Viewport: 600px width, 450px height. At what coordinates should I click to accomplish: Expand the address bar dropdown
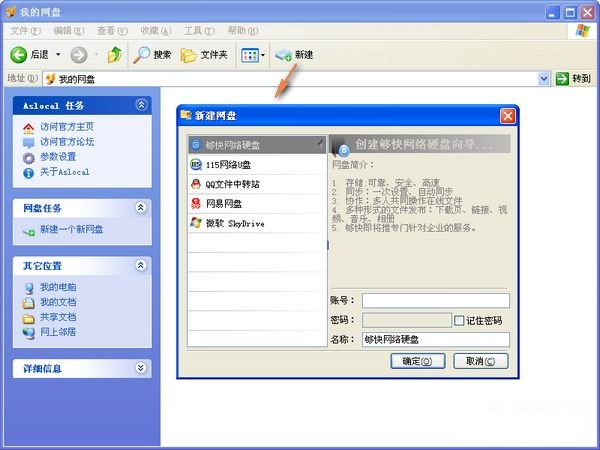(544, 79)
